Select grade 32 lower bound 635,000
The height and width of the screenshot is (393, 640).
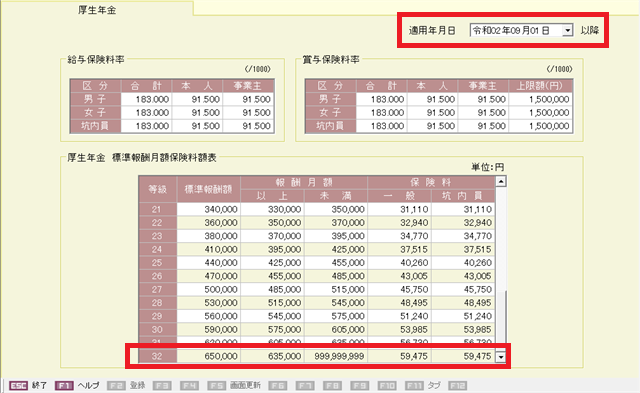point(272,356)
